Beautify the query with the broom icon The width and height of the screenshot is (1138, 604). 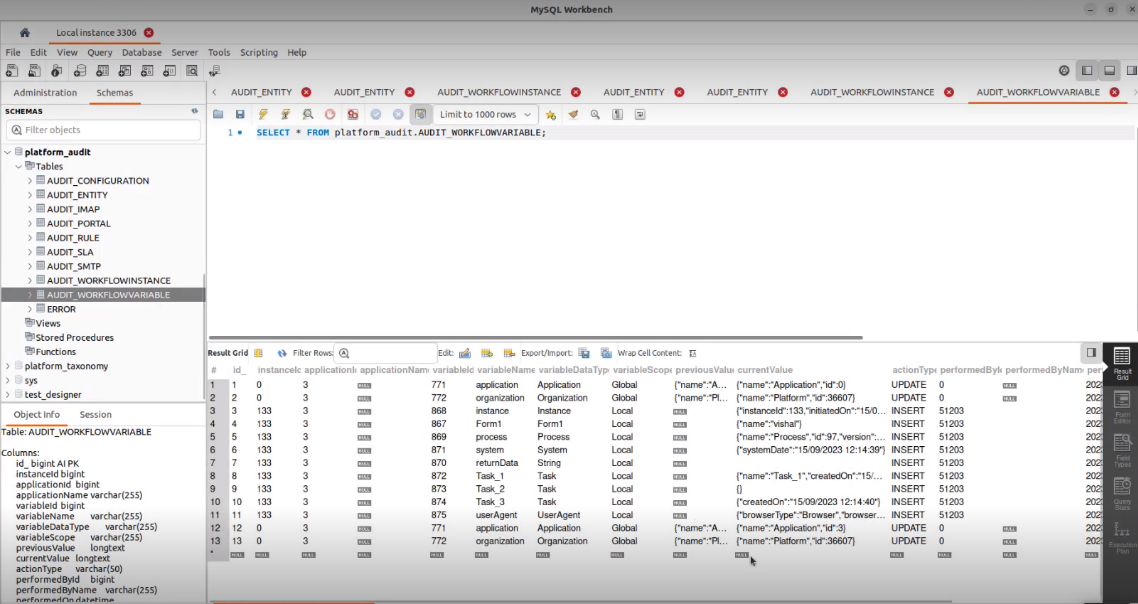573,115
